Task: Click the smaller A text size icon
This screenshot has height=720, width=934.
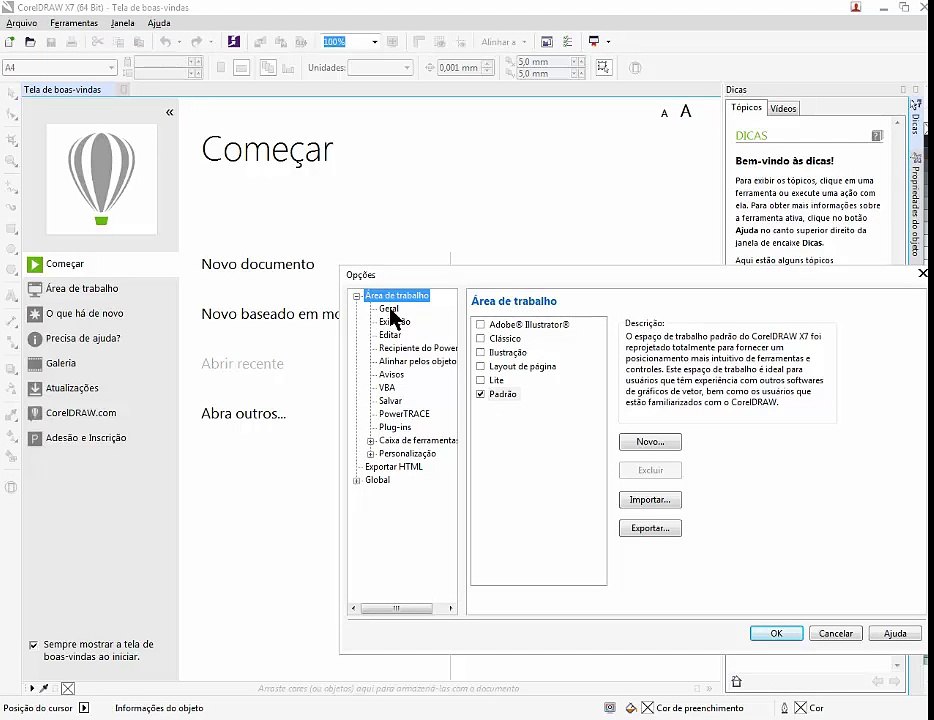Action: 664,114
